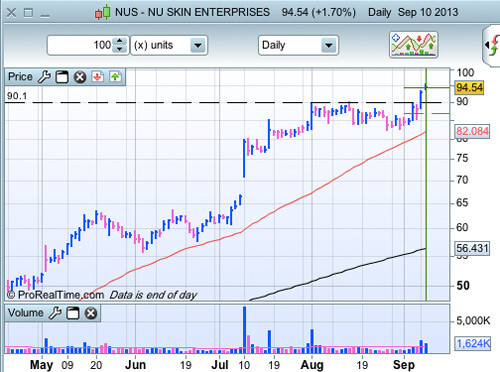Open the indicators and trading systems button
This screenshot has width=500, height=372.
tap(413, 45)
